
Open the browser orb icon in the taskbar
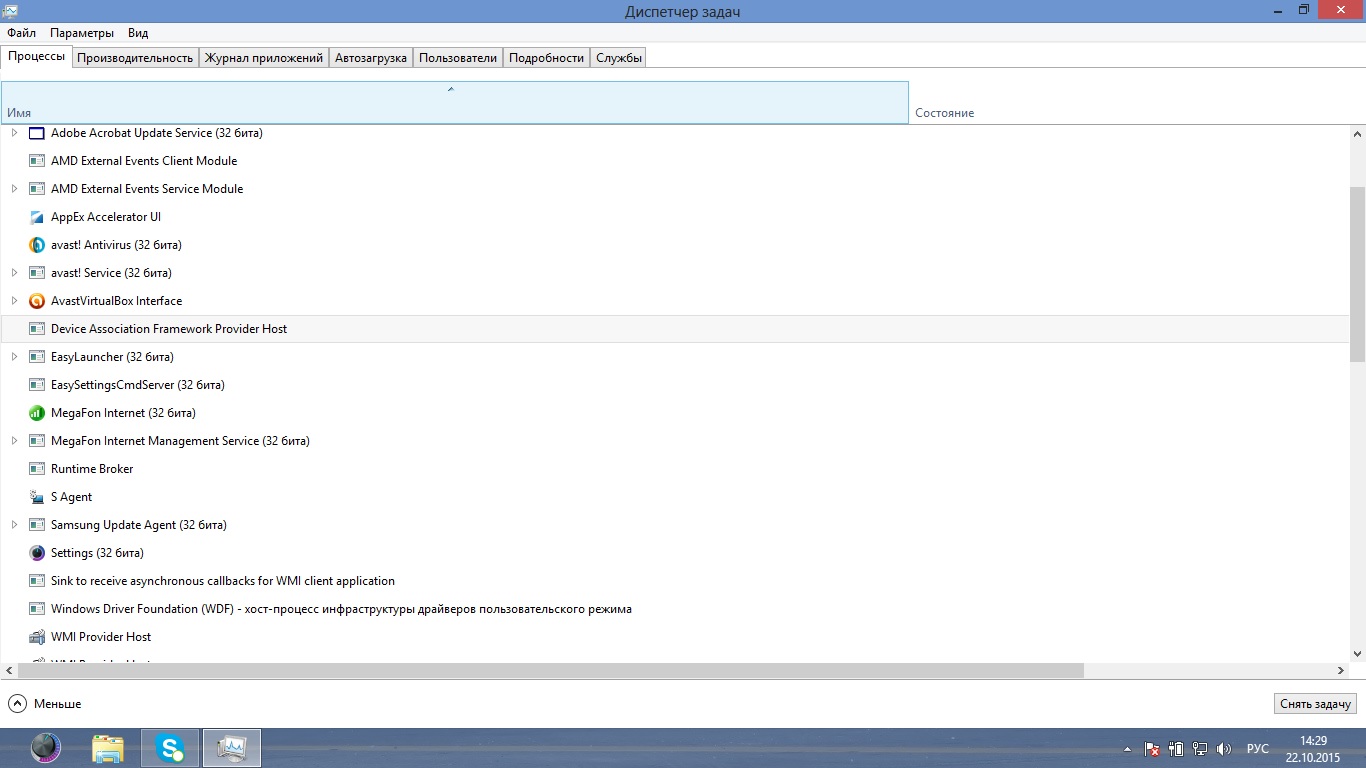point(46,748)
